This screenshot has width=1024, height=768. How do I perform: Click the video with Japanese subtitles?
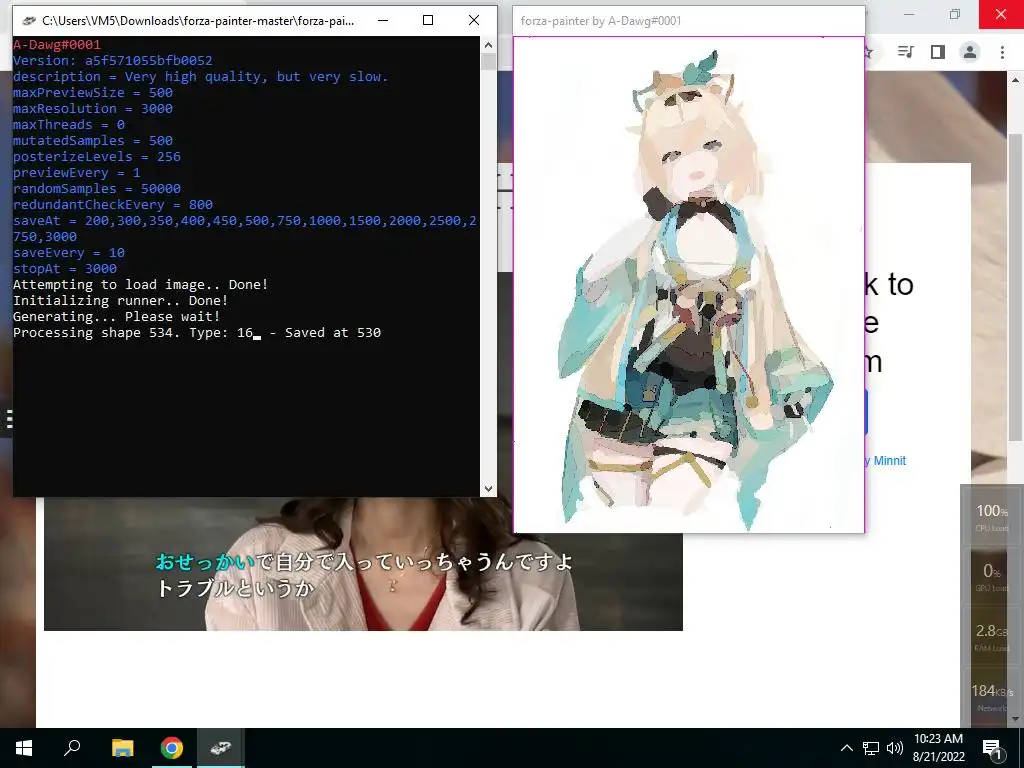(363, 564)
